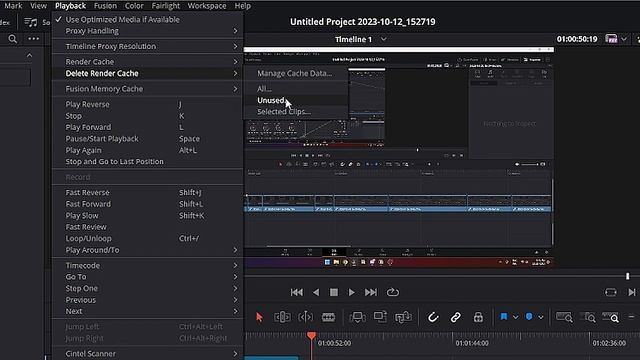
Task: Expand the Play Around/To submenu
Action: coord(148,250)
